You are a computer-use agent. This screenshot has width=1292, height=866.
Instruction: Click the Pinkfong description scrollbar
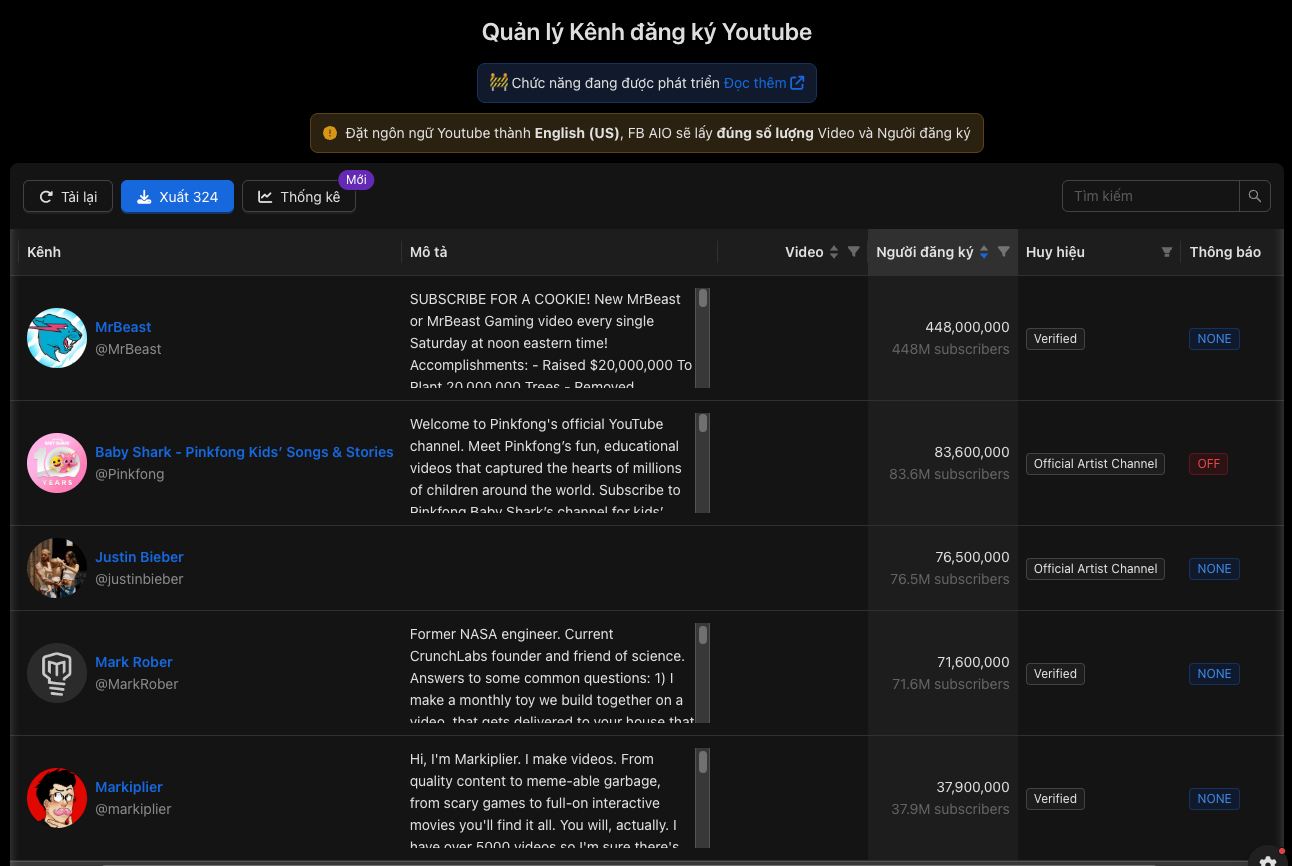(x=703, y=463)
